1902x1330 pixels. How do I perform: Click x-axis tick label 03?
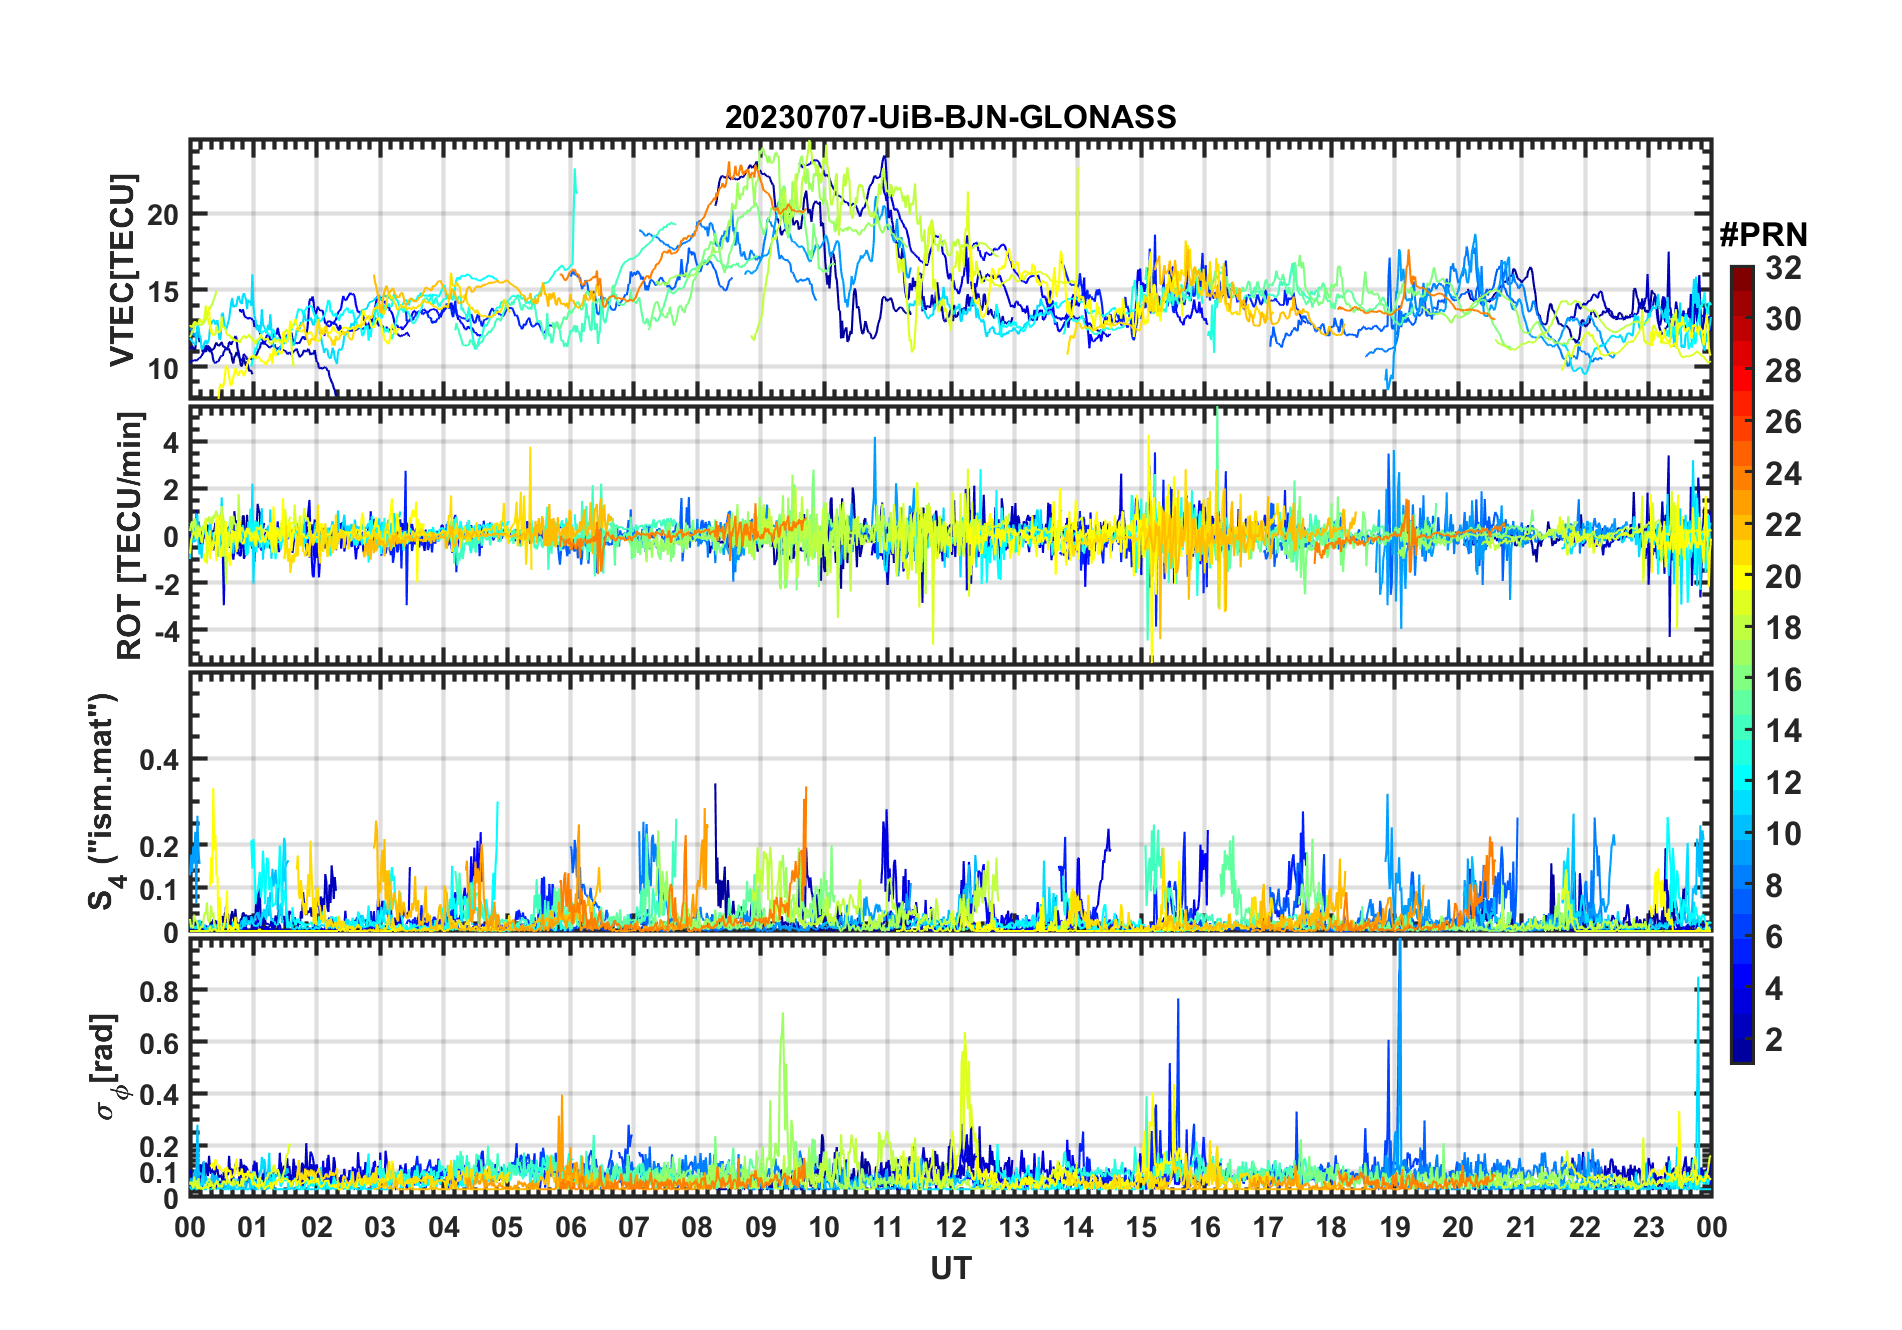click(x=380, y=1227)
